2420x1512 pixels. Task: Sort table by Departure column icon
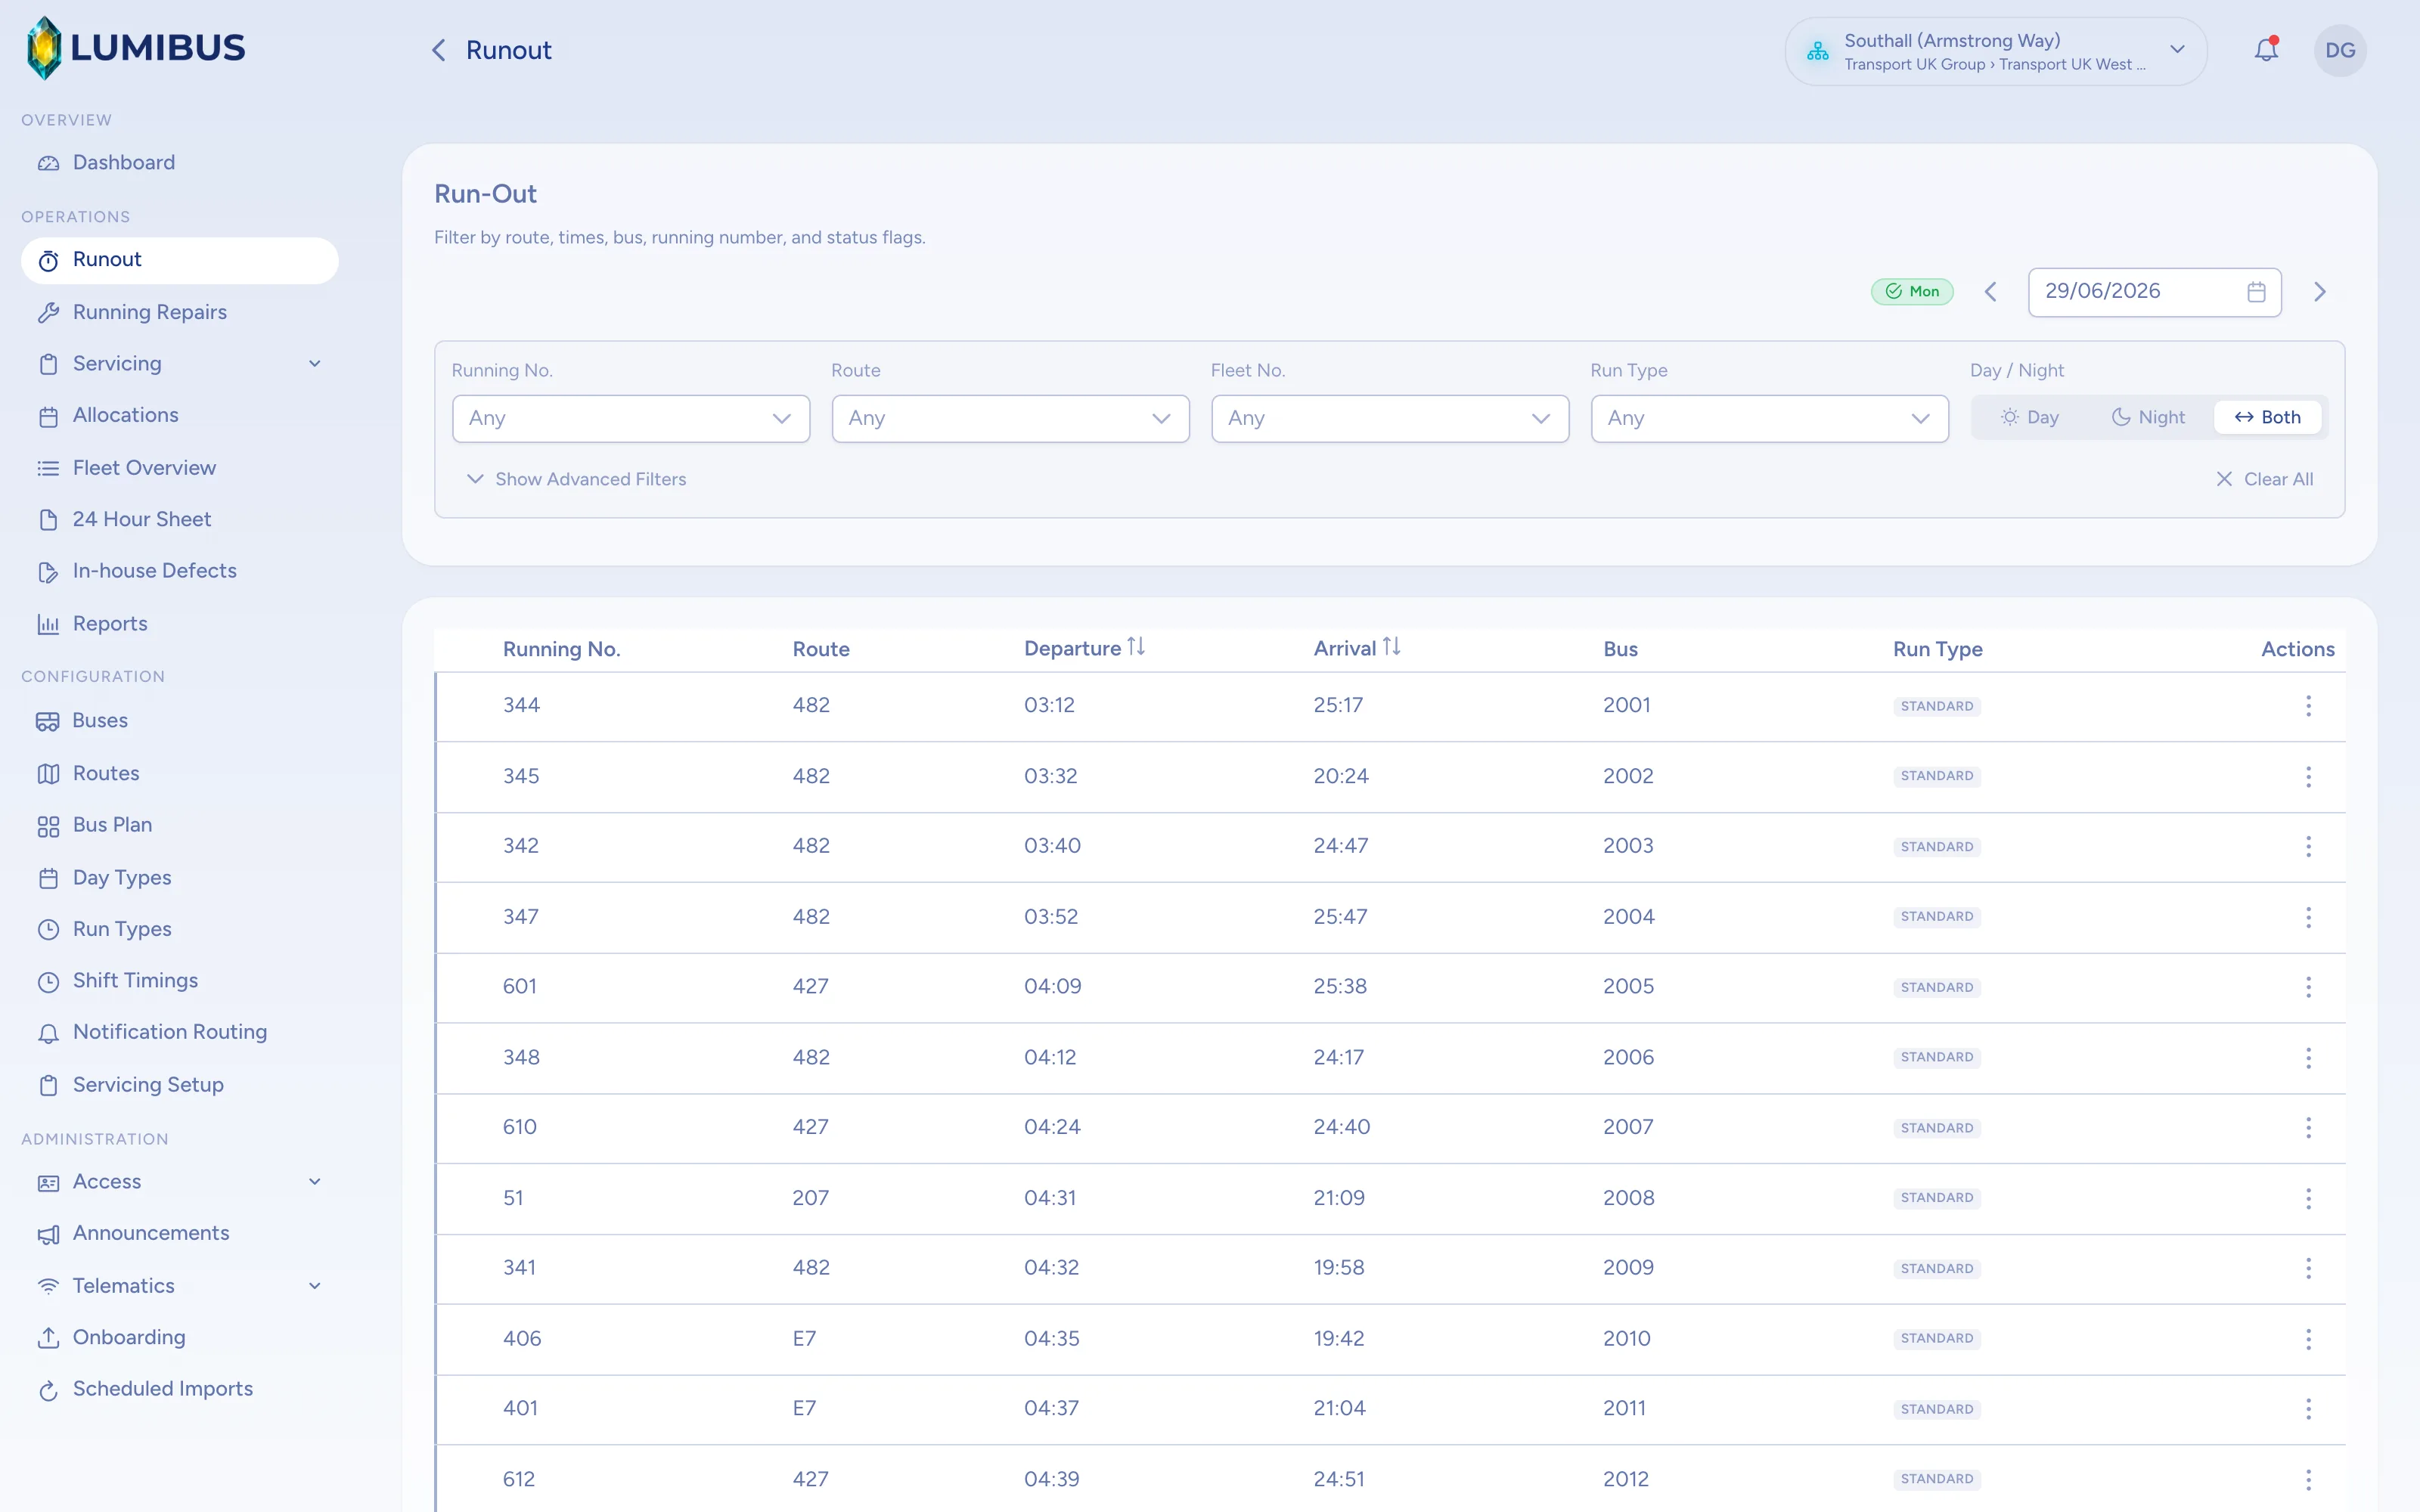tap(1136, 647)
